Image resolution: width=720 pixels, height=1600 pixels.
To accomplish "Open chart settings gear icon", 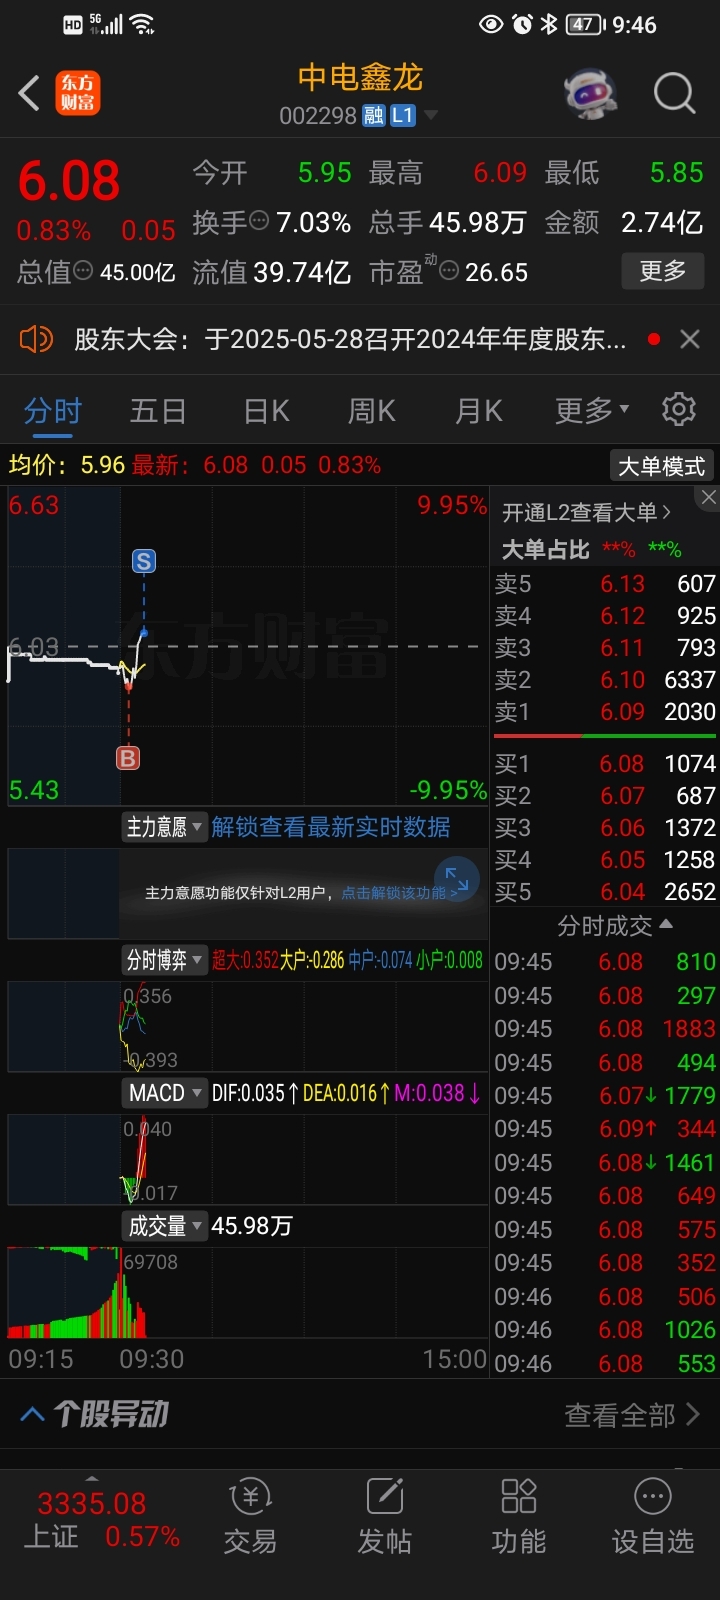I will pyautogui.click(x=679, y=409).
